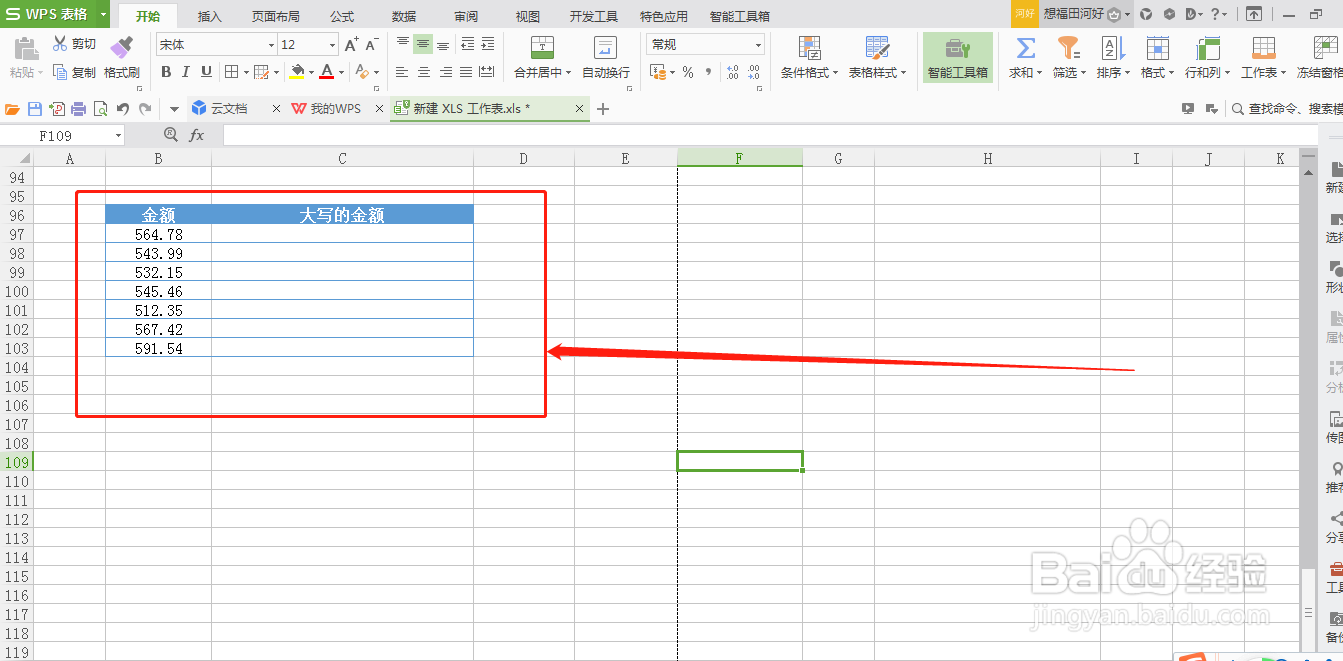Image resolution: width=1343 pixels, height=661 pixels.
Task: Click the Filter (筛选) funnel icon
Action: pyautogui.click(x=1069, y=47)
